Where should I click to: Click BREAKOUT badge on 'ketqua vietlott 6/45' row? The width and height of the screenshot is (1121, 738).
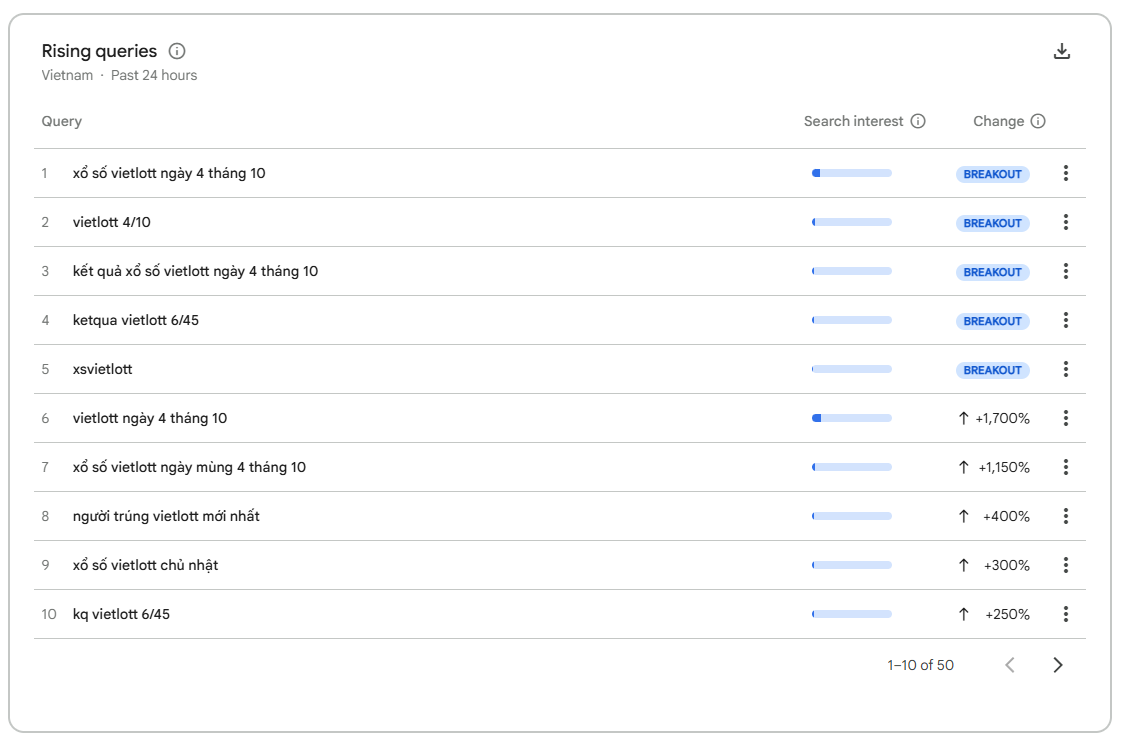point(992,321)
